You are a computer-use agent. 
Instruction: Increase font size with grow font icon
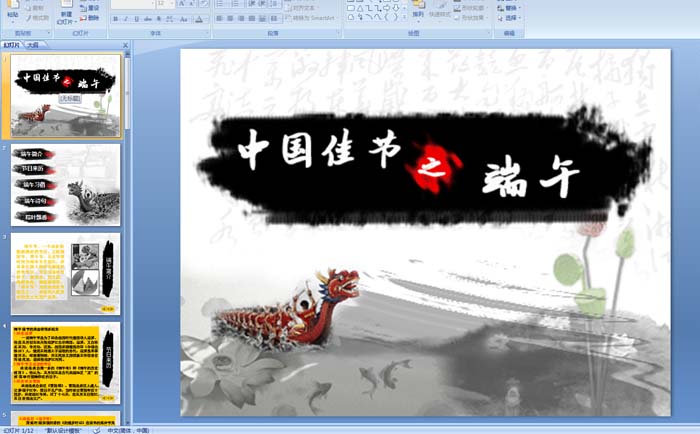[182, 4]
